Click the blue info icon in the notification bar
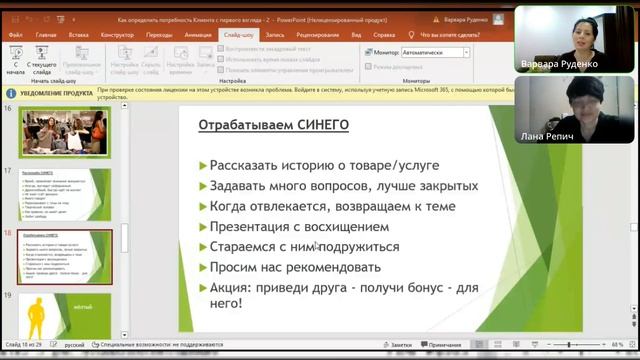The image size is (640, 360). (11, 93)
